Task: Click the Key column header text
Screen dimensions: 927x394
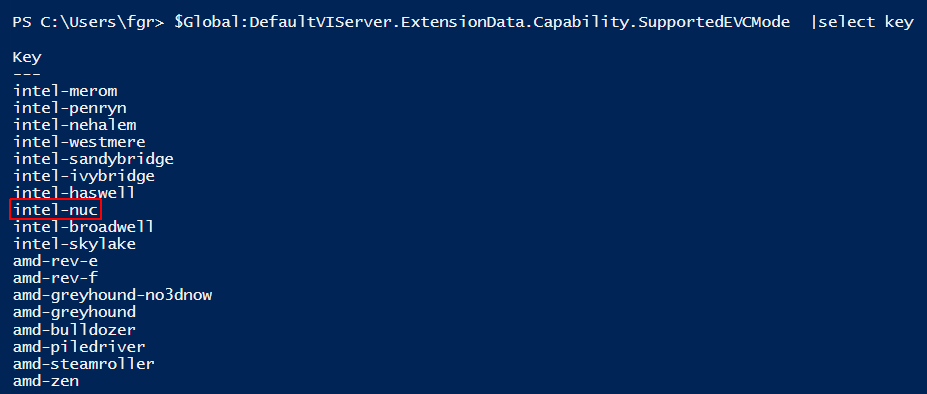Action: 27,57
